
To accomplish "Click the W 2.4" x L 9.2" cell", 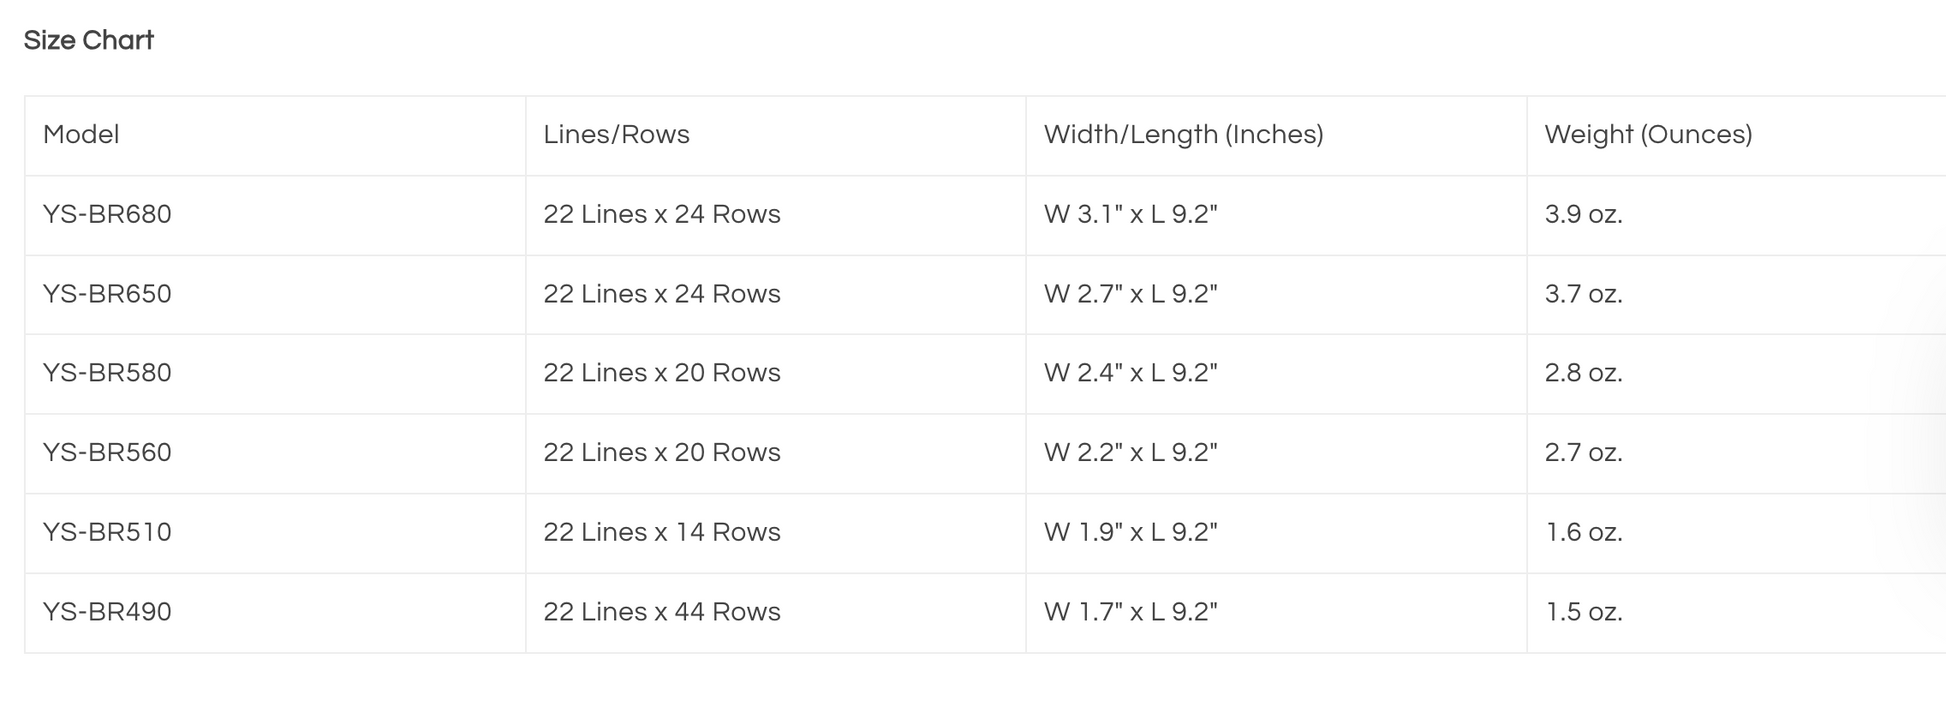I will coord(1130,373).
